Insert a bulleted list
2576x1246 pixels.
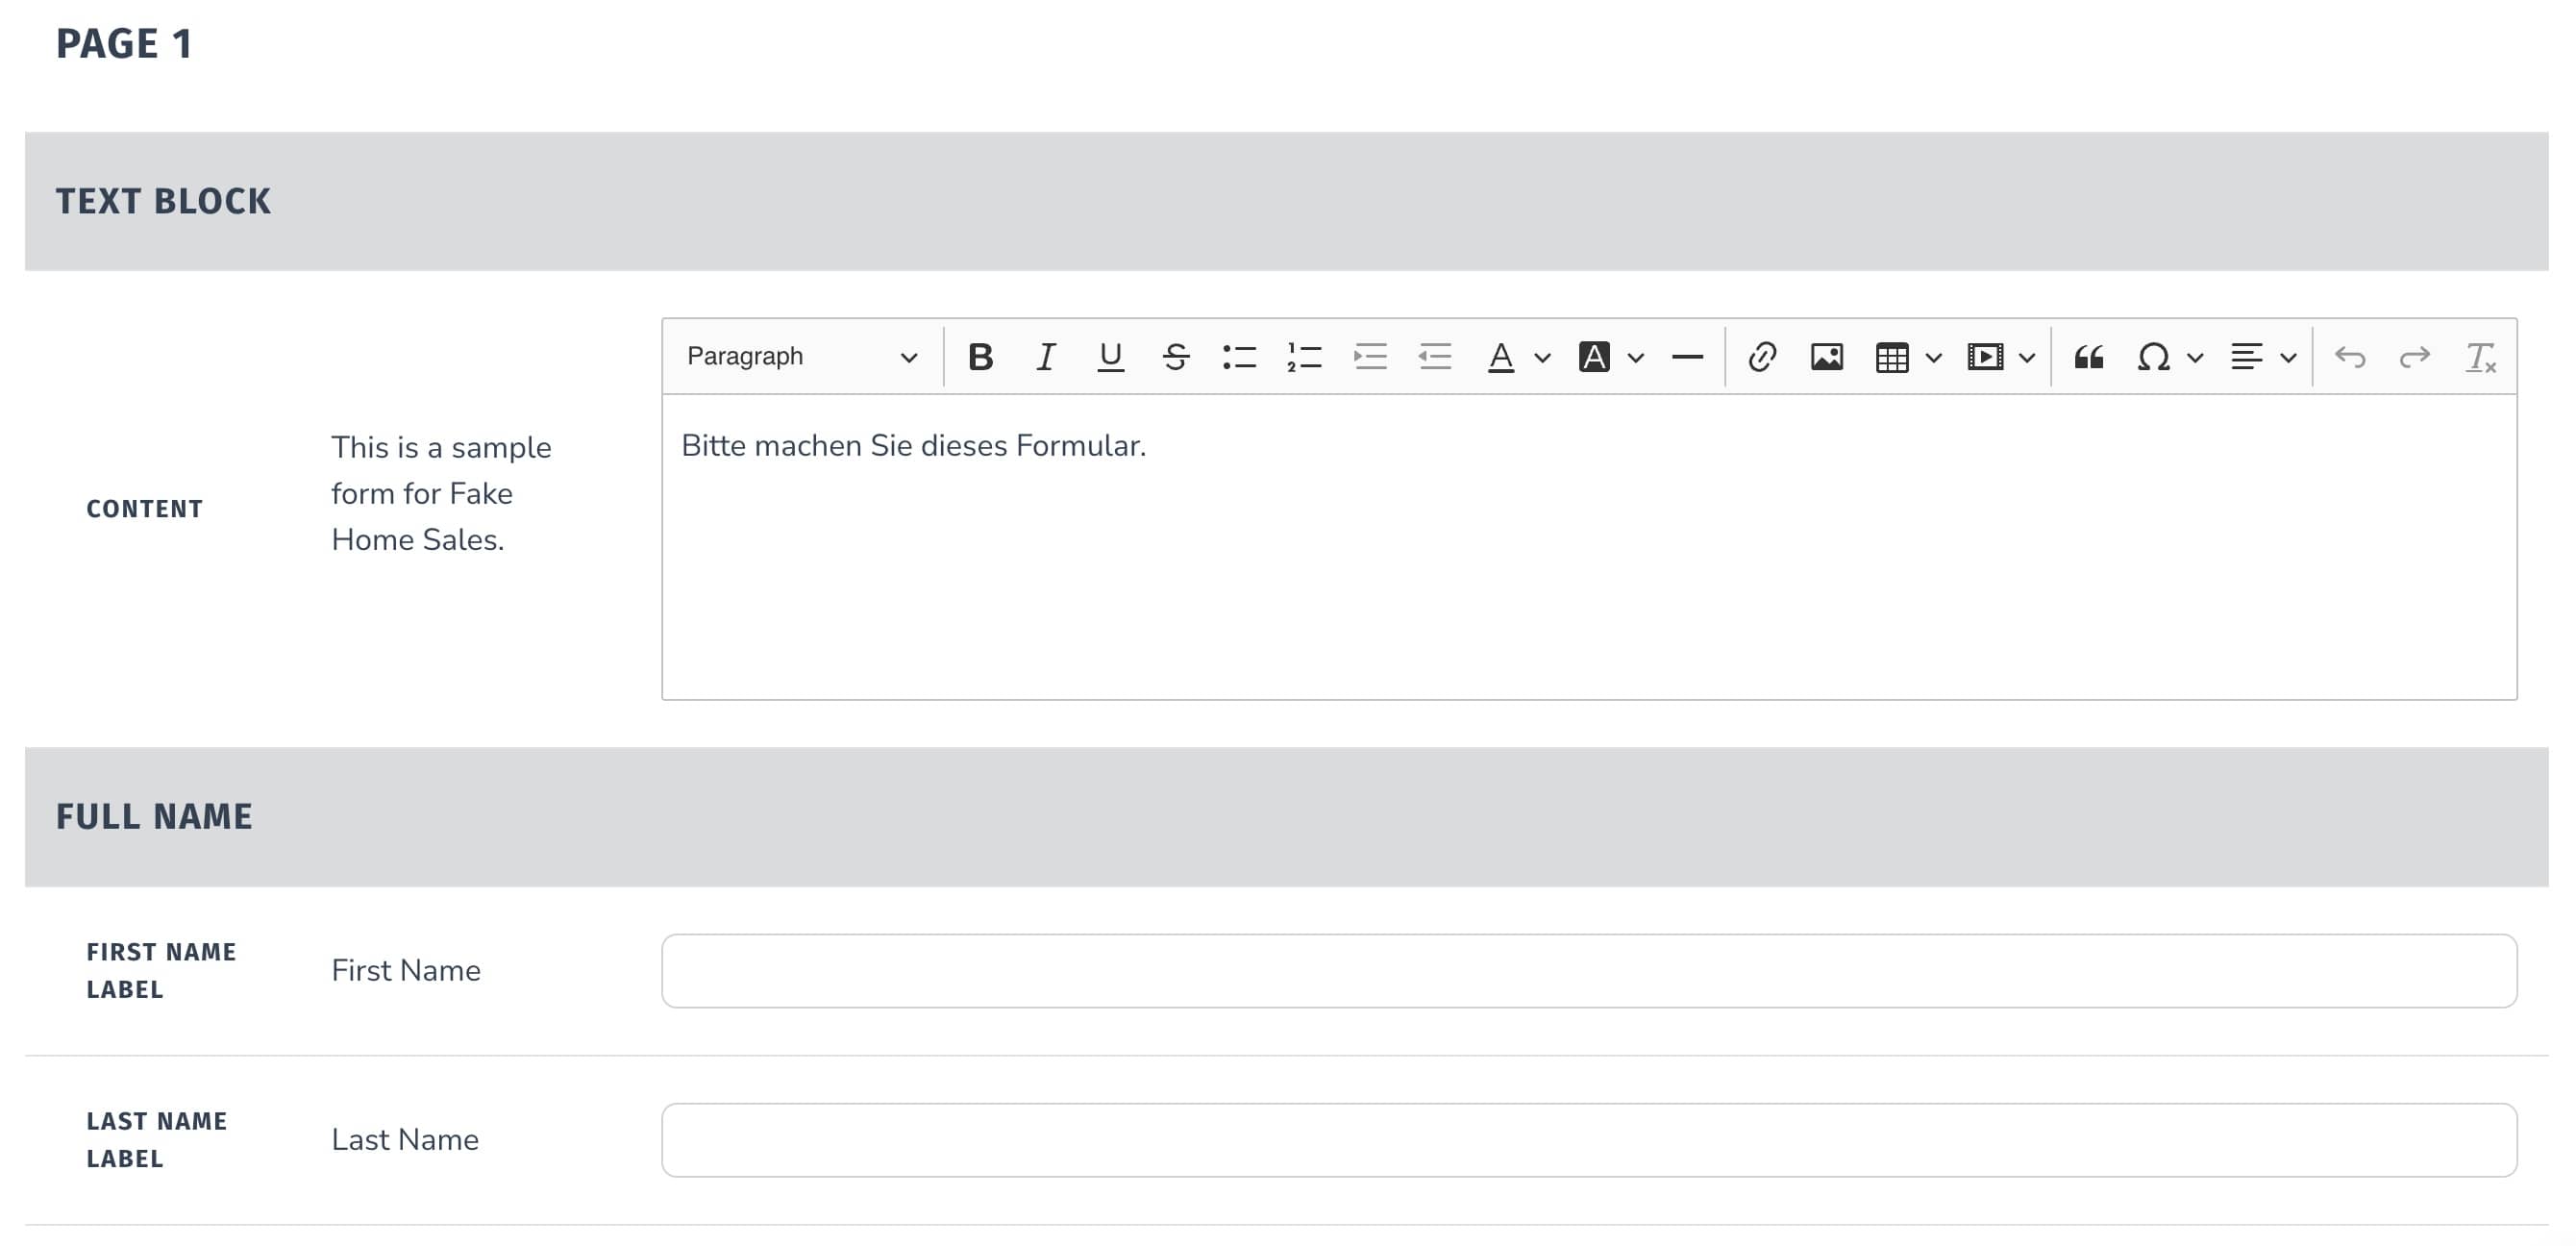pyautogui.click(x=1239, y=357)
